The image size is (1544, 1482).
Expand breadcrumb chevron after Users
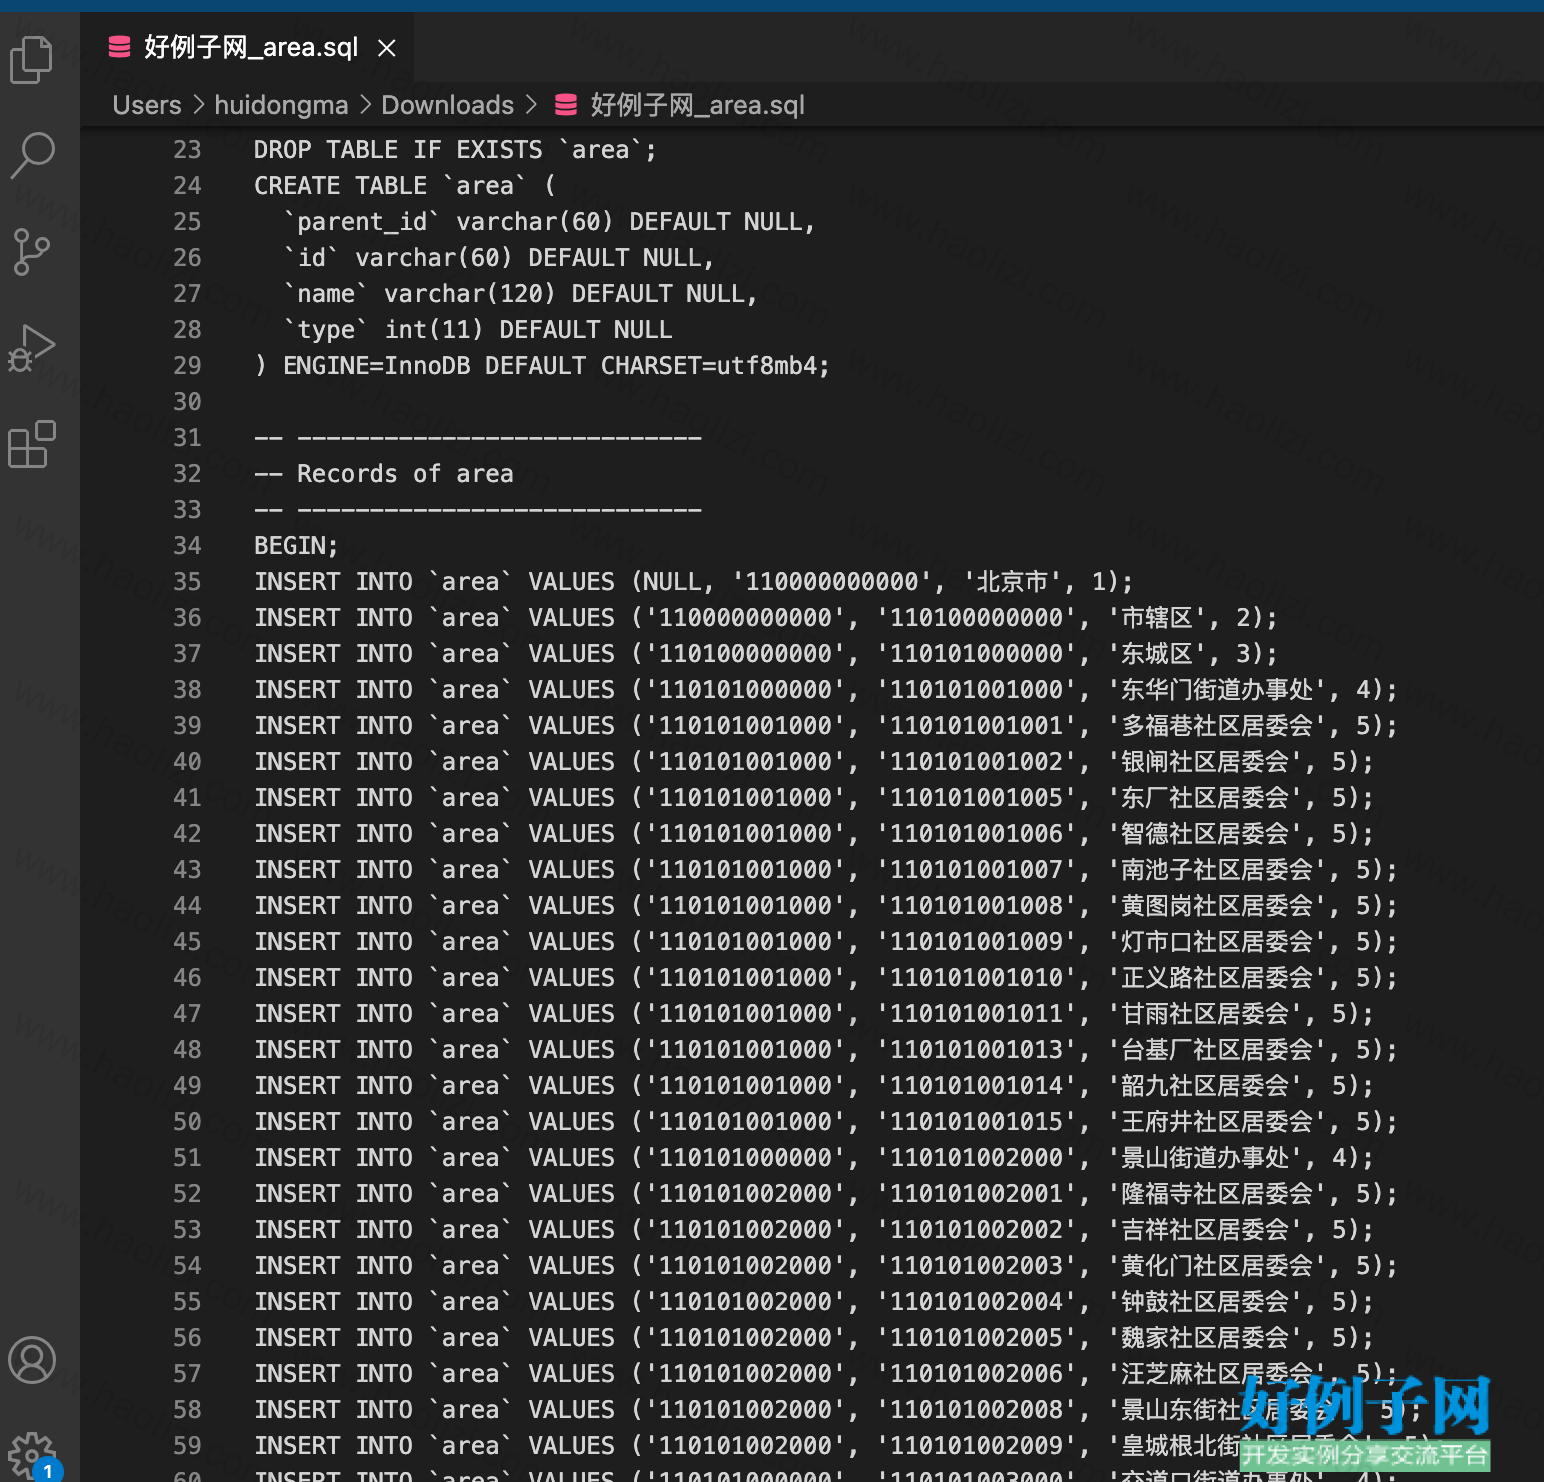(x=198, y=105)
